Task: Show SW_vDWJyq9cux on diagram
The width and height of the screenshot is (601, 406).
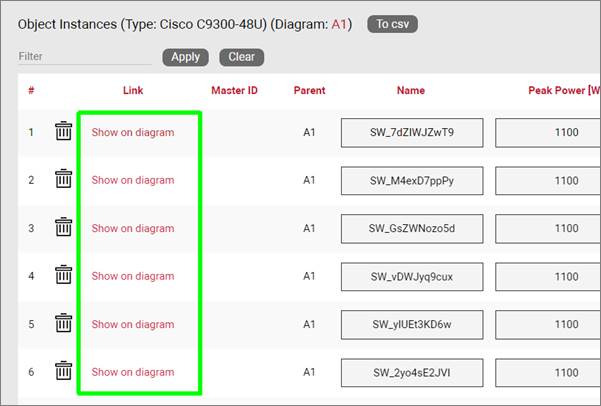Action: coord(133,276)
